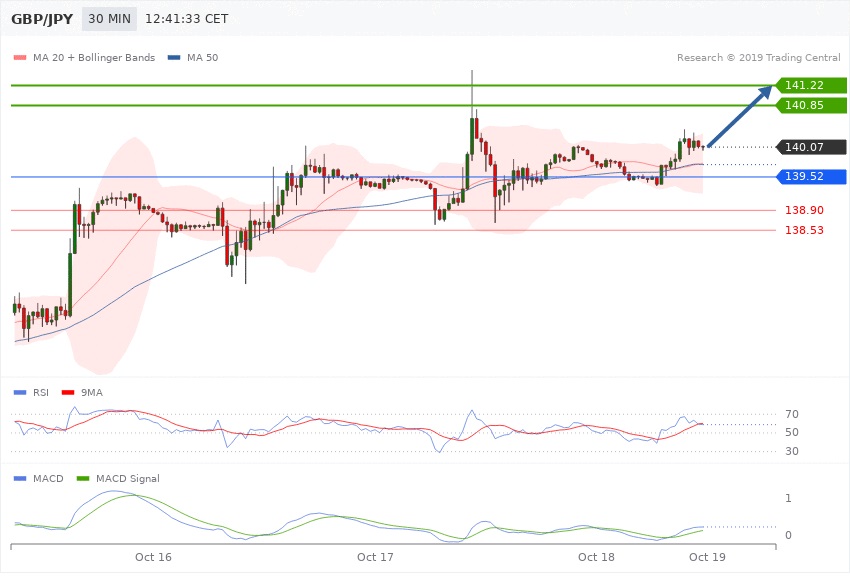Open the 30 MIN timeframe selector
The image size is (850, 576).
(x=109, y=19)
